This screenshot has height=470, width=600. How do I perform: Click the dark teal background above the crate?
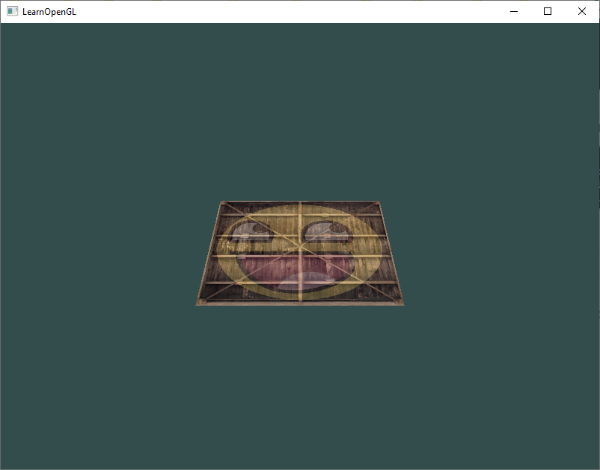(300, 111)
